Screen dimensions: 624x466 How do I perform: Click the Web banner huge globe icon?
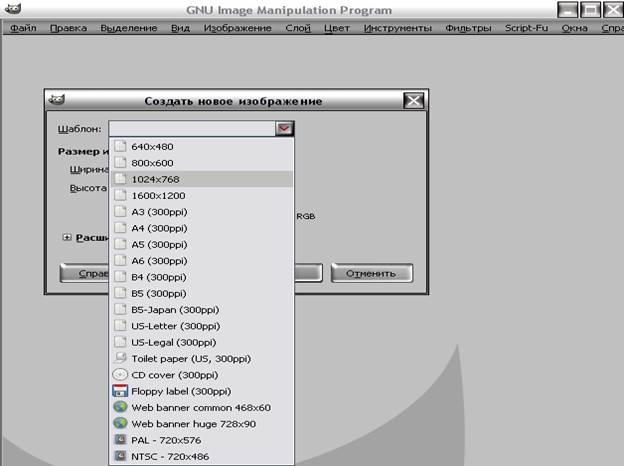120,424
